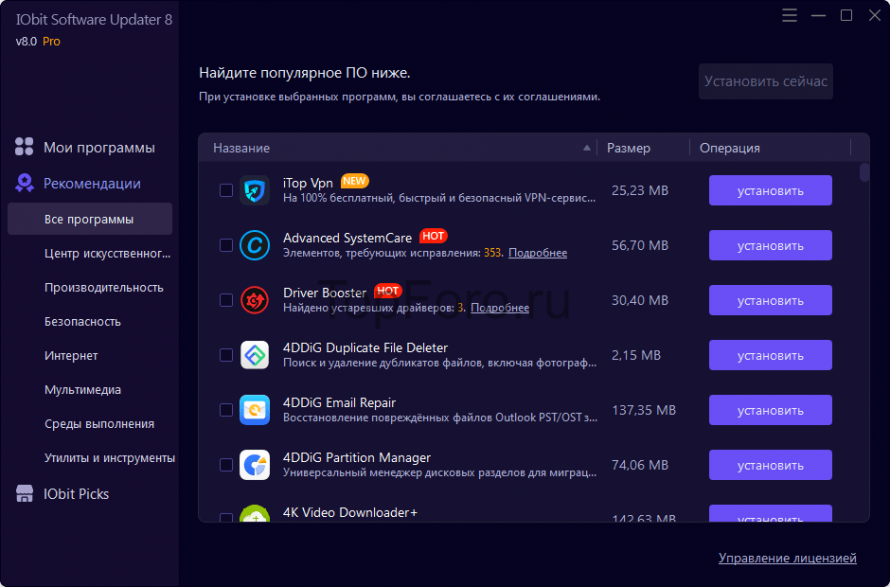Open Подробнее link for Advanced SystemCare
The height and width of the screenshot is (587, 890).
tap(538, 253)
